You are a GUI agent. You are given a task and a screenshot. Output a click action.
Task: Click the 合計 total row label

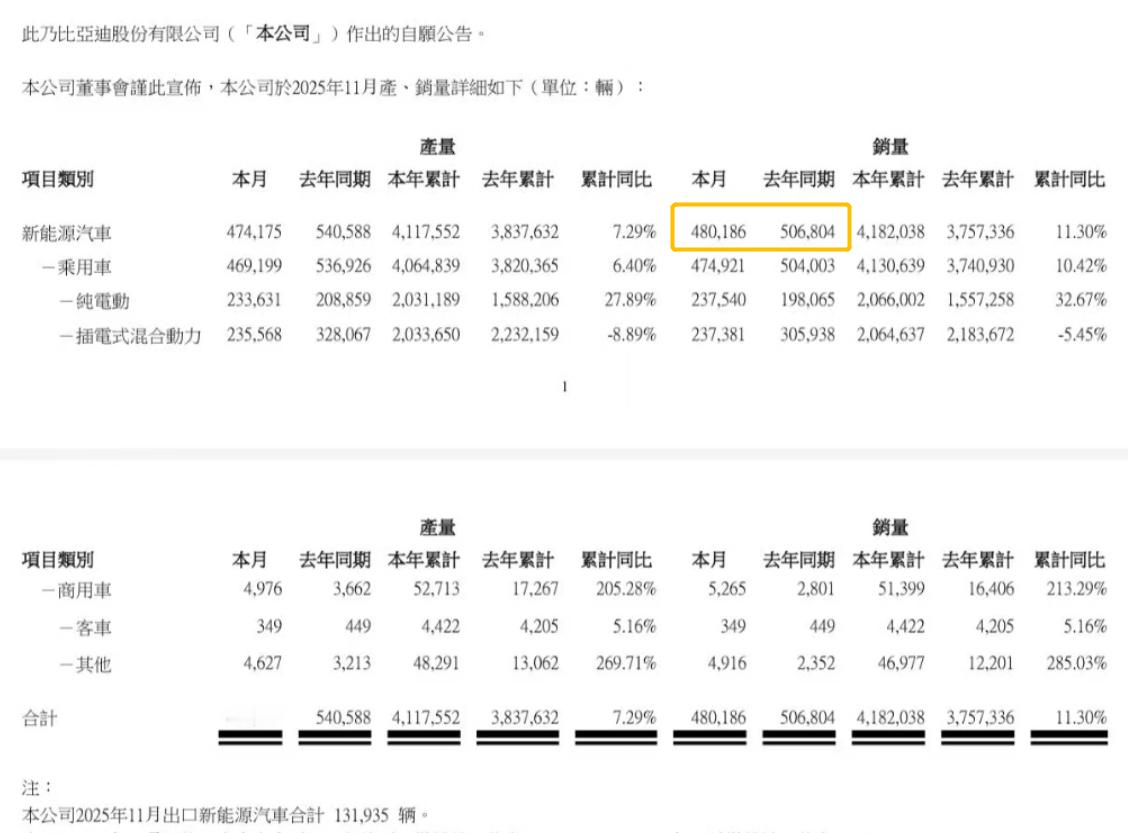(x=40, y=718)
